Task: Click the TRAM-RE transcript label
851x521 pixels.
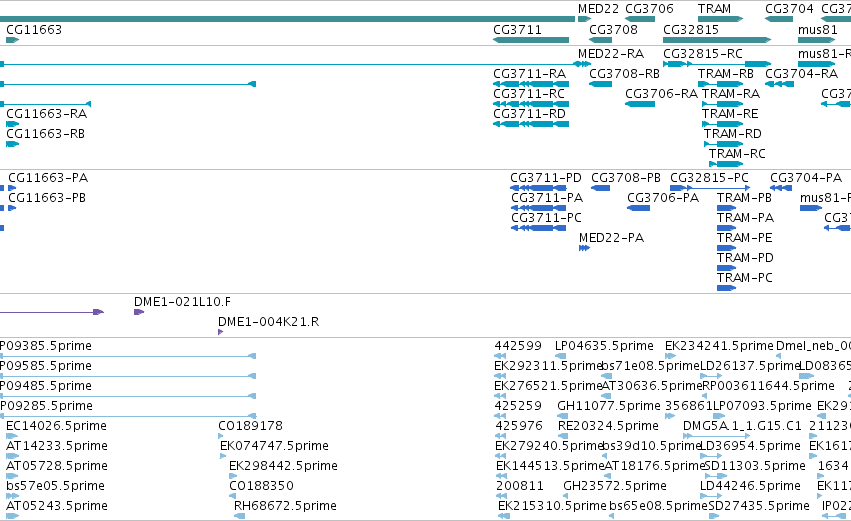Action: [x=730, y=114]
